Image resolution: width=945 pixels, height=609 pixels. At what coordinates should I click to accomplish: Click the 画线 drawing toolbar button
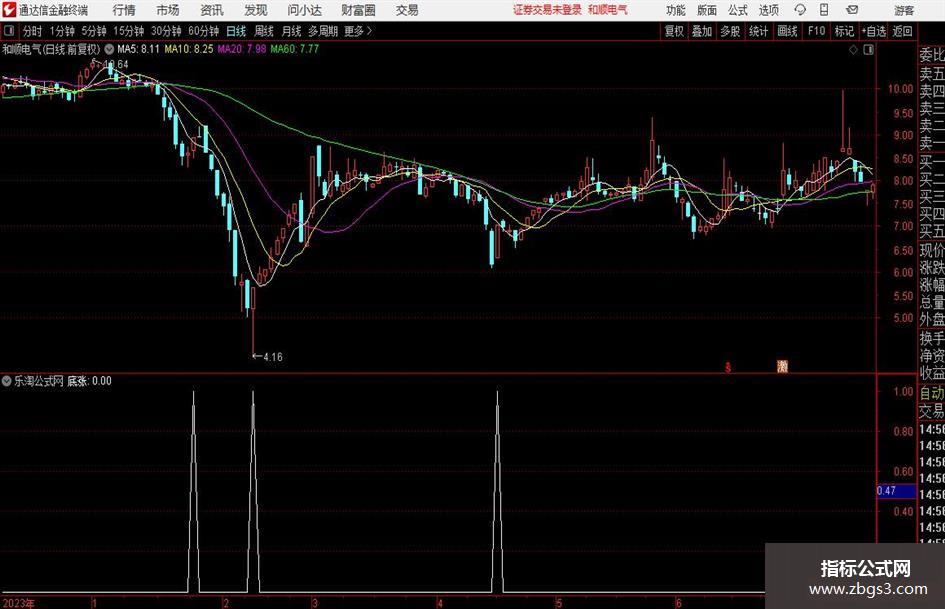(787, 31)
